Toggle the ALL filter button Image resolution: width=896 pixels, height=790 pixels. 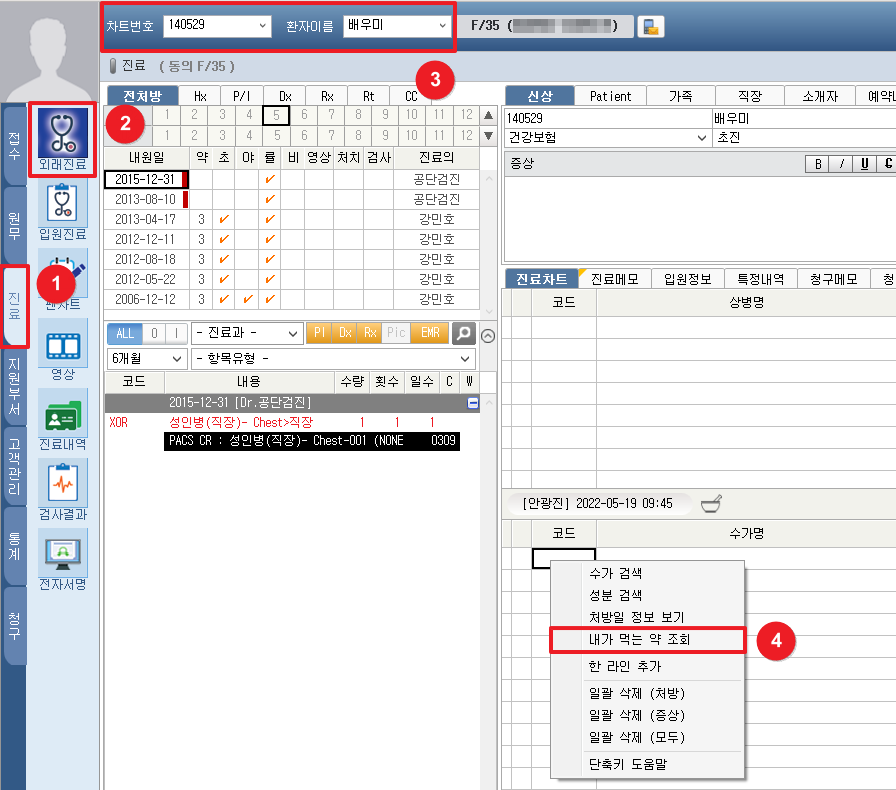[x=124, y=333]
